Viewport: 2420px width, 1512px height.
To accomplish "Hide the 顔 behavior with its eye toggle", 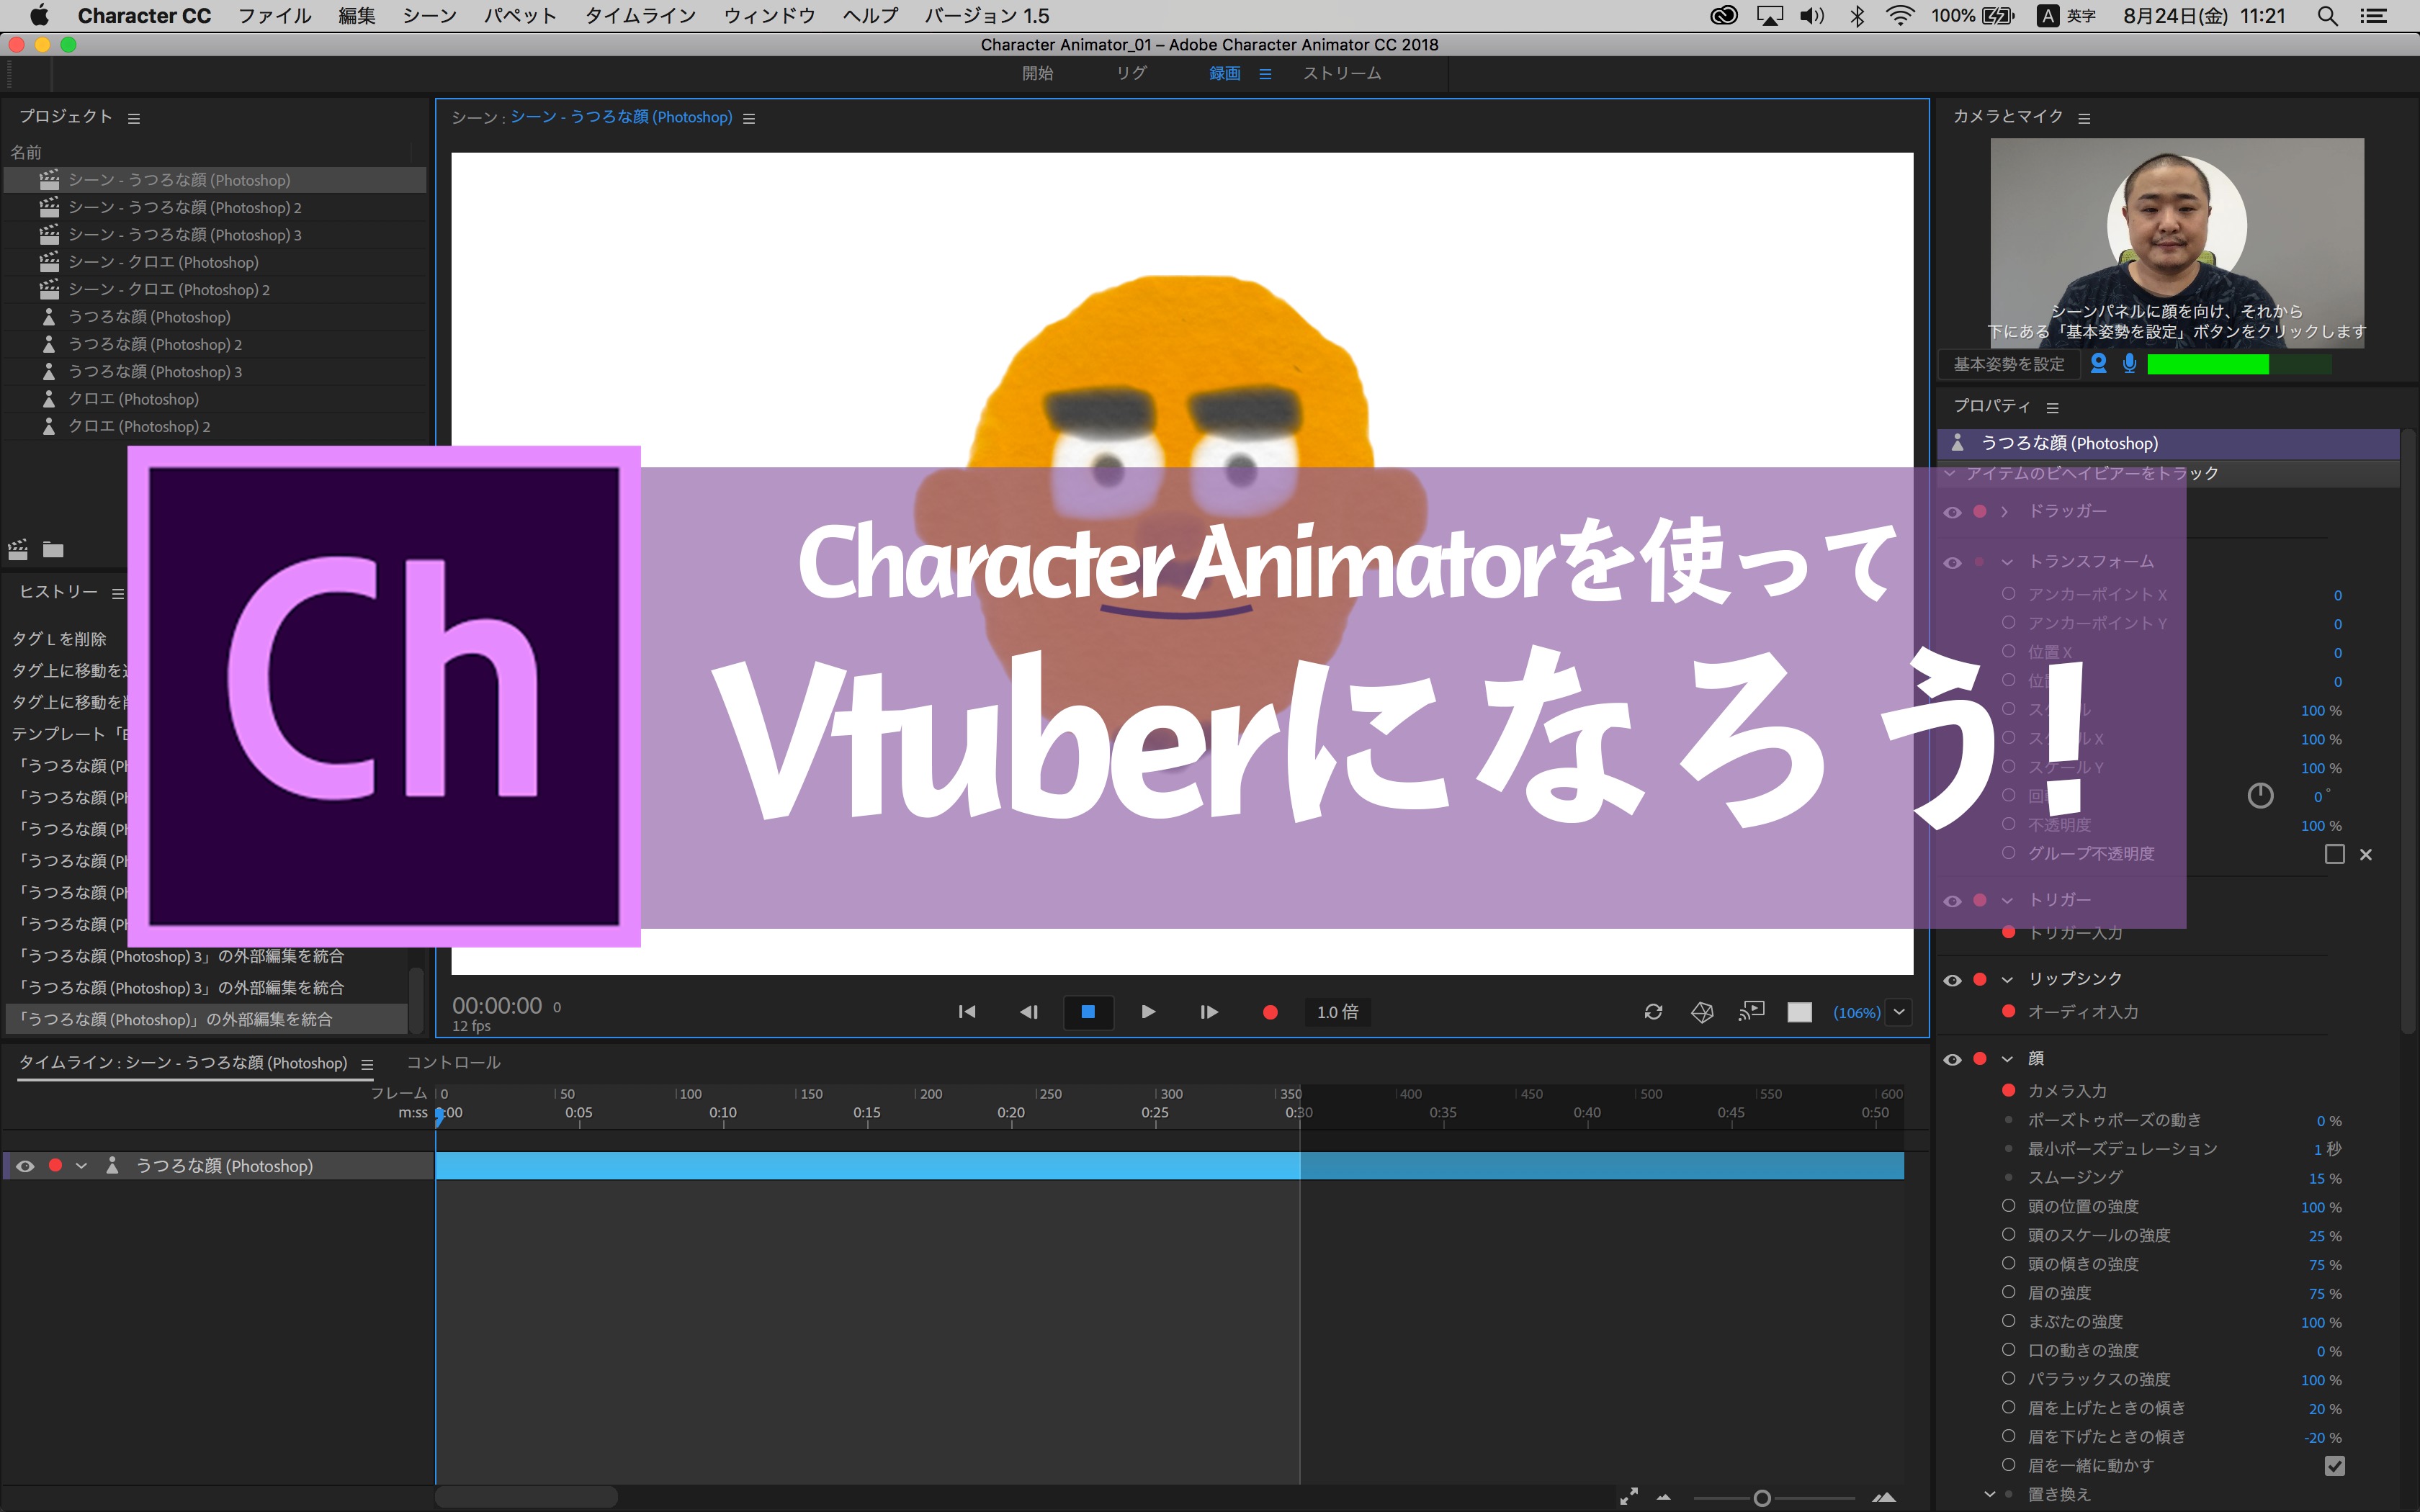I will coord(1954,1058).
